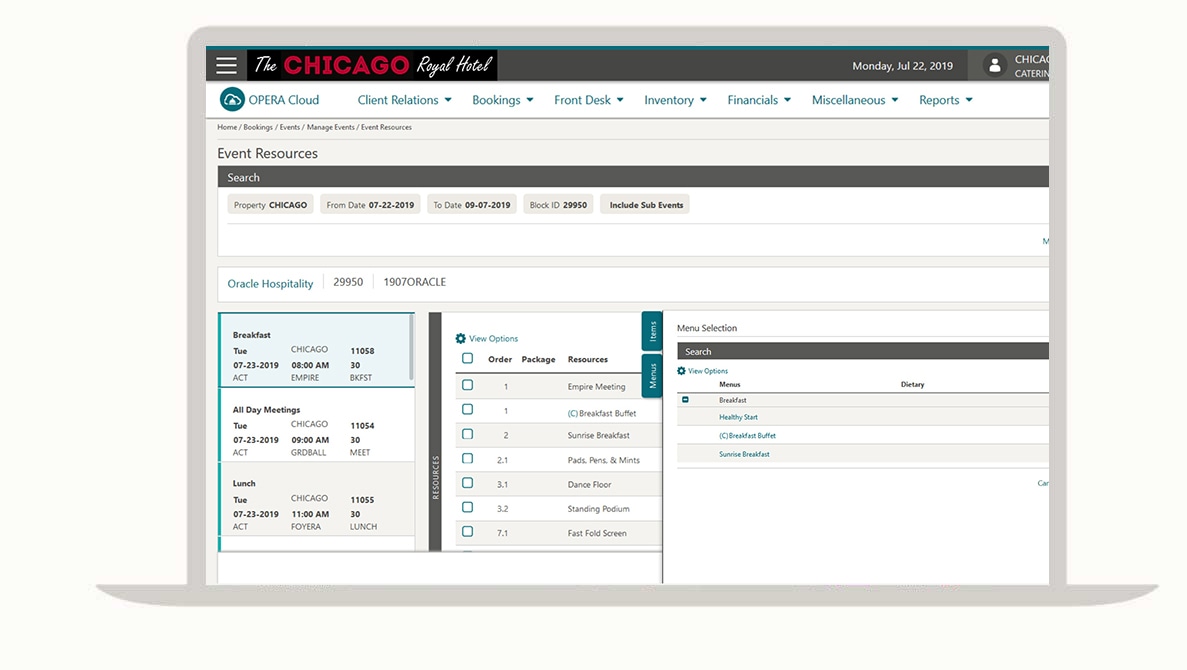Switch to the Menus side tab
The image size is (1187, 670).
coord(652,376)
